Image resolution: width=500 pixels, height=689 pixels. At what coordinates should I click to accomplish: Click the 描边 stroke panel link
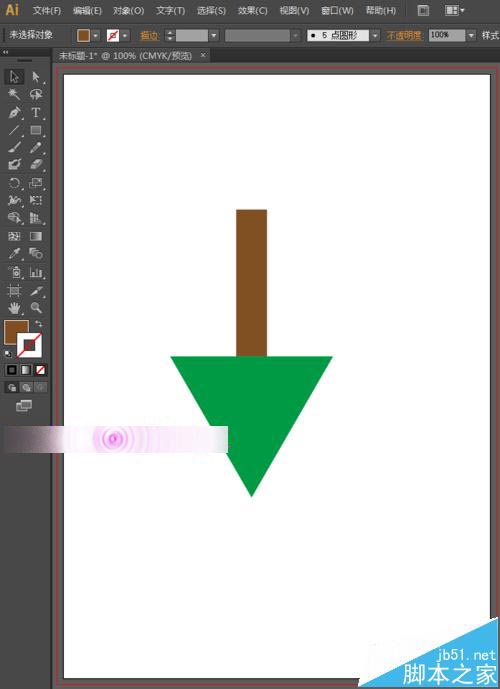point(149,35)
